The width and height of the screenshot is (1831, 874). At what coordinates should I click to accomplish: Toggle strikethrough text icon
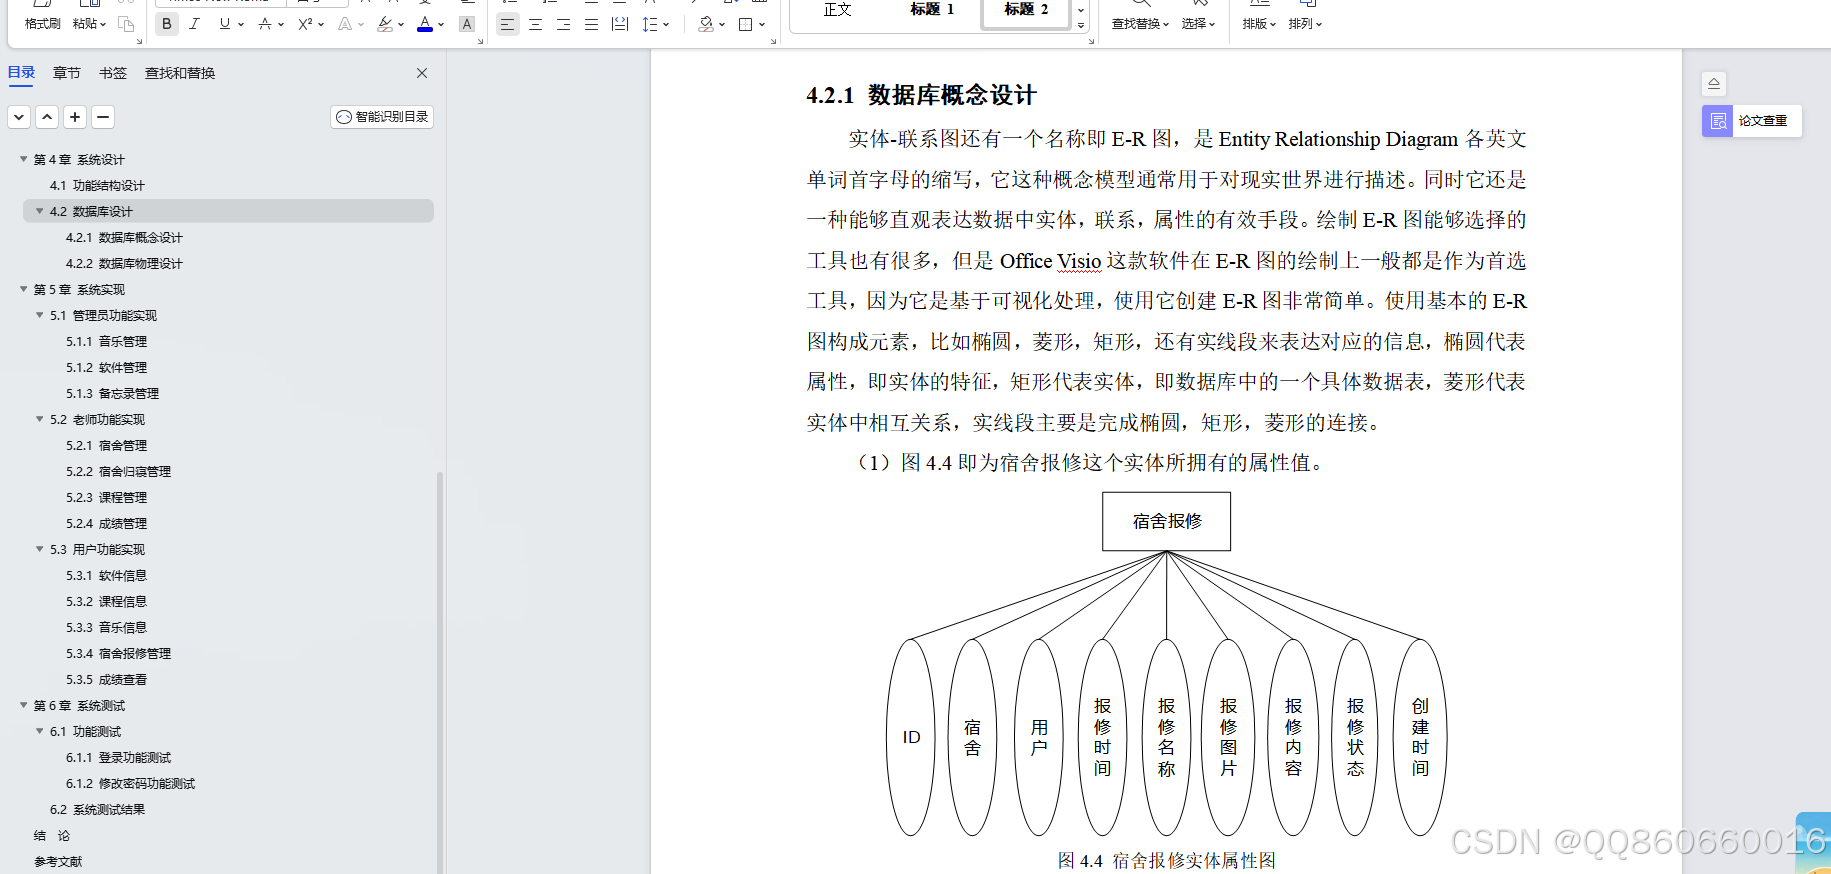pos(265,24)
